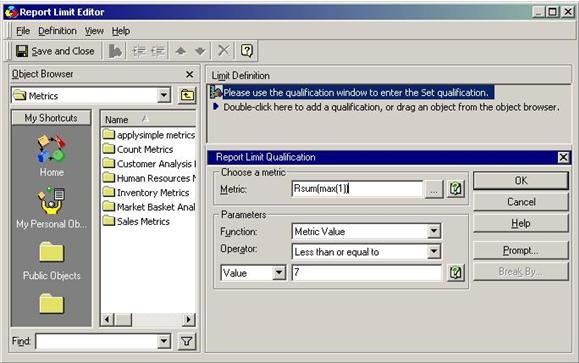
Task: Select Inventory Metrics folder
Action: (x=146, y=192)
